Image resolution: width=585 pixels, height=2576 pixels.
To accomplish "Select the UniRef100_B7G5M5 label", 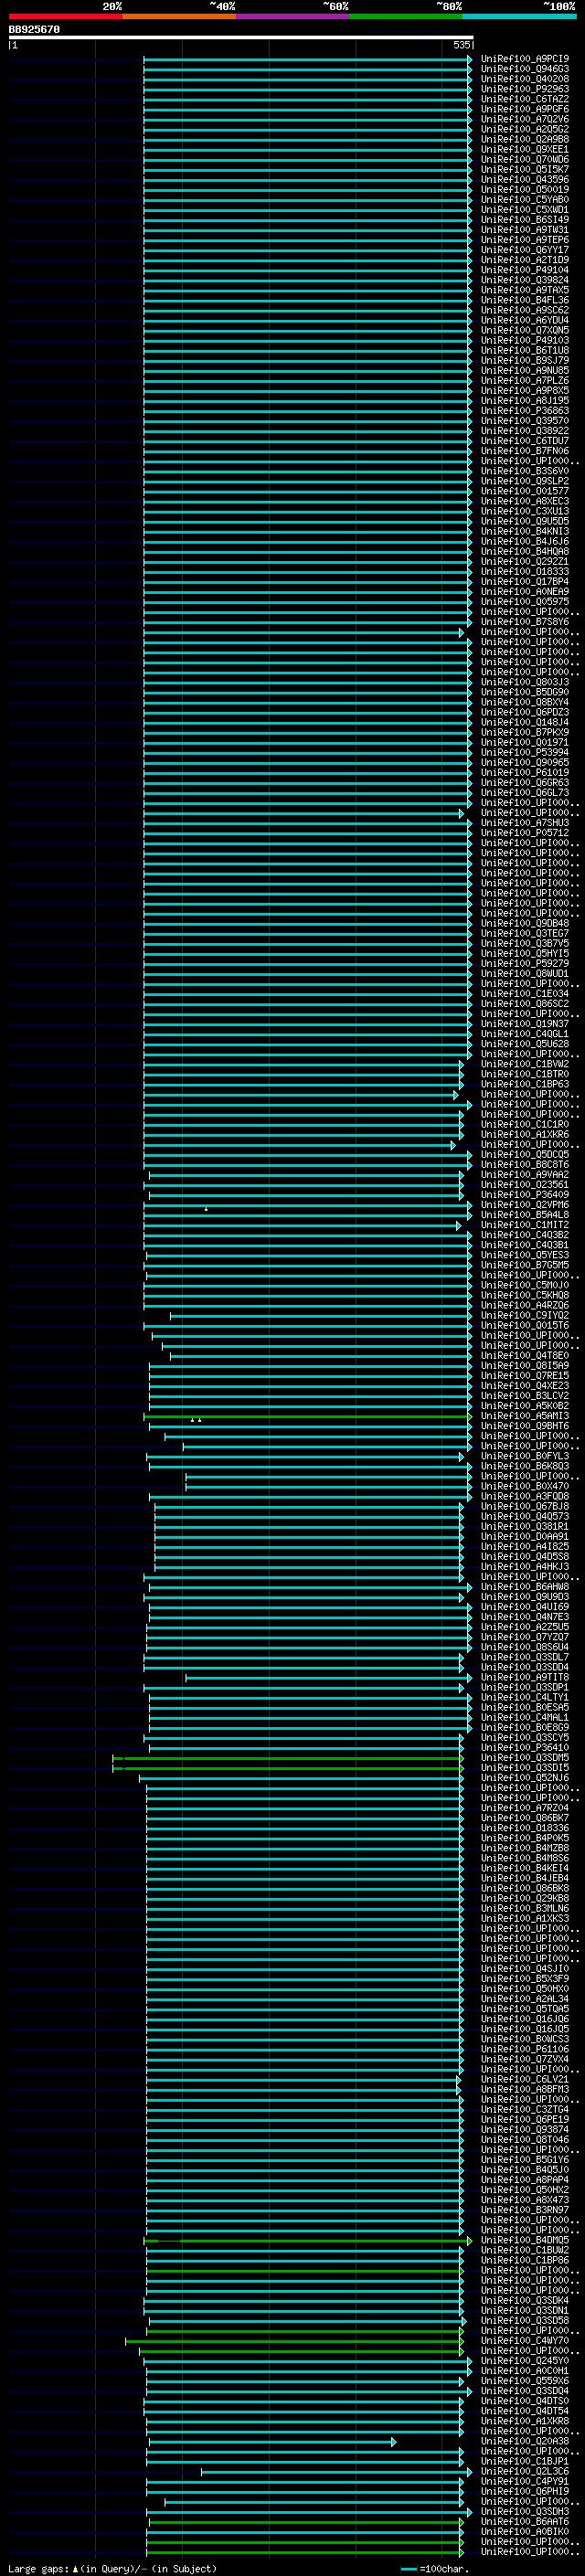I will pyautogui.click(x=525, y=1265).
